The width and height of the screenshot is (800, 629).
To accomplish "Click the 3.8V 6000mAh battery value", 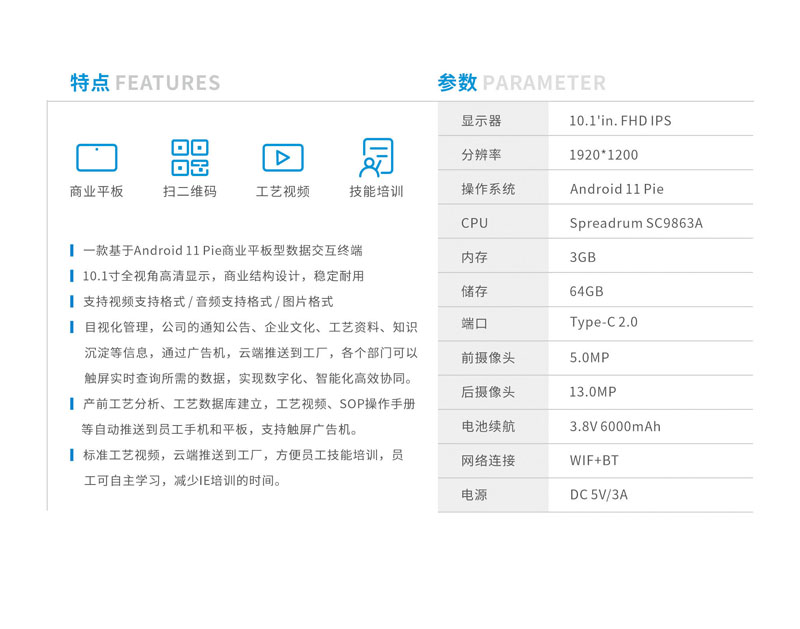I will point(615,426).
